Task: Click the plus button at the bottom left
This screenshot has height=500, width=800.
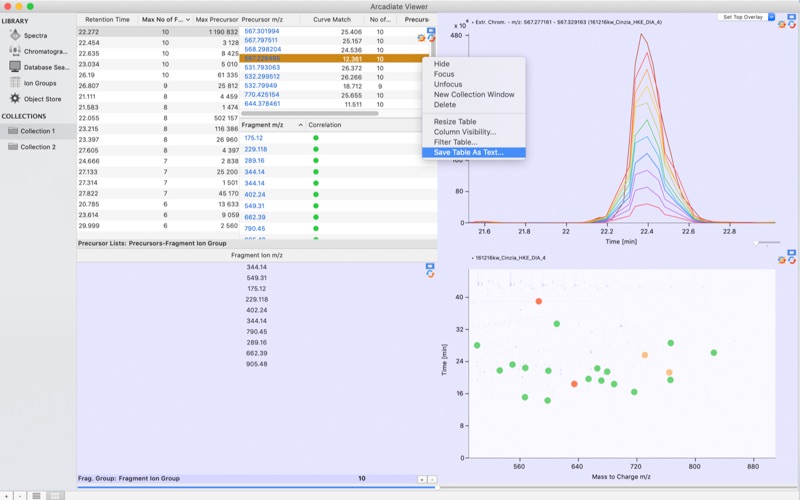Action: point(7,496)
